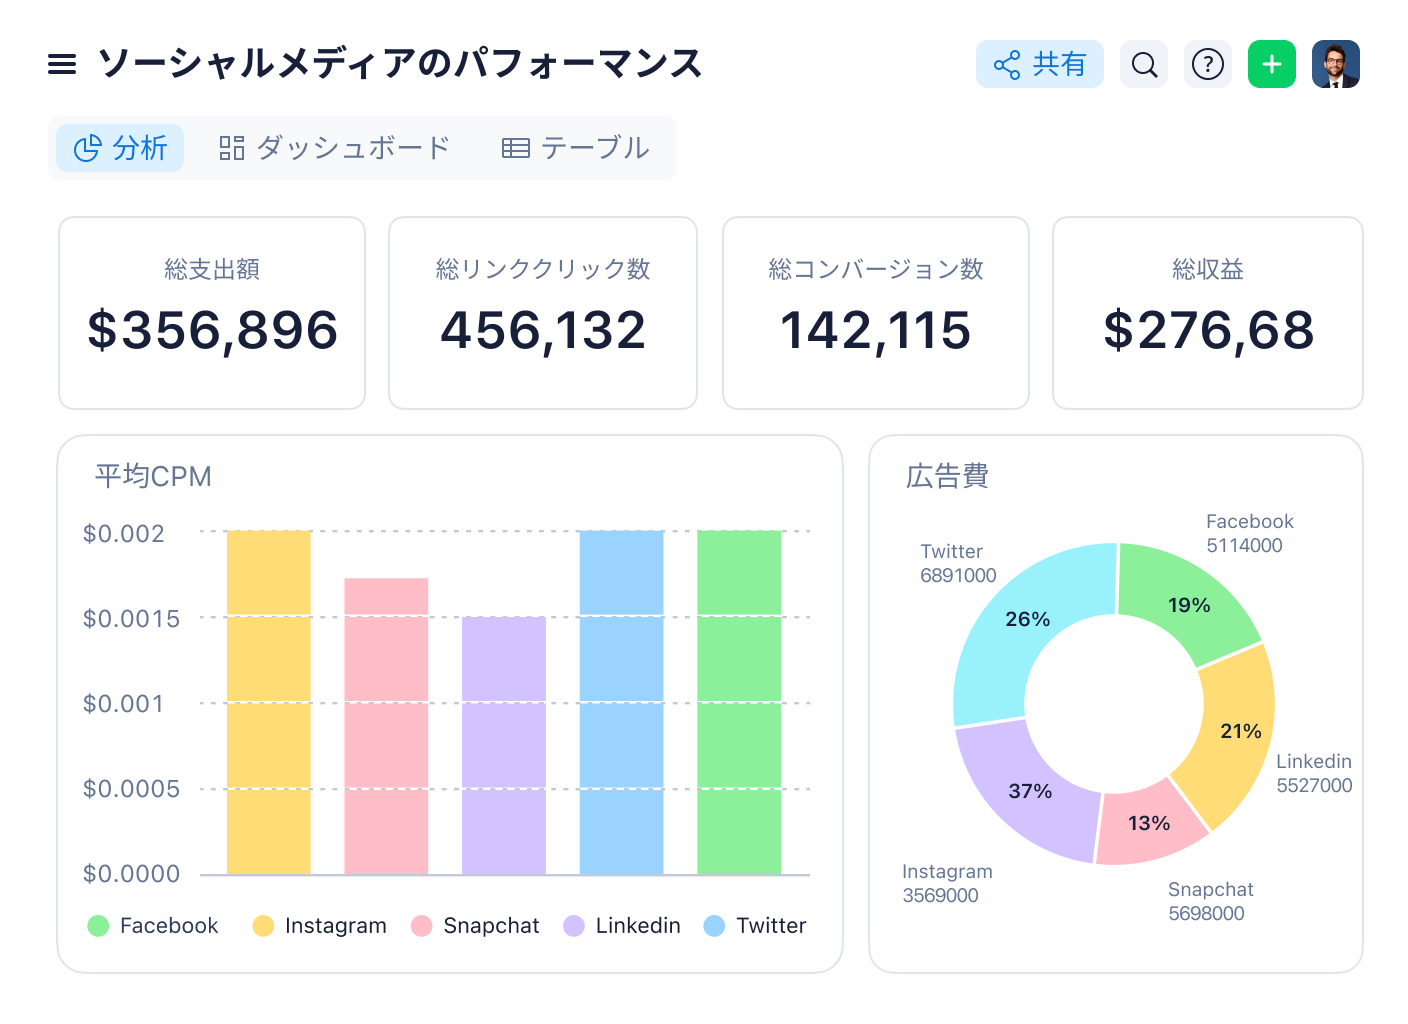
Task: Select the 総支出額 $356,896 card
Action: (x=212, y=313)
